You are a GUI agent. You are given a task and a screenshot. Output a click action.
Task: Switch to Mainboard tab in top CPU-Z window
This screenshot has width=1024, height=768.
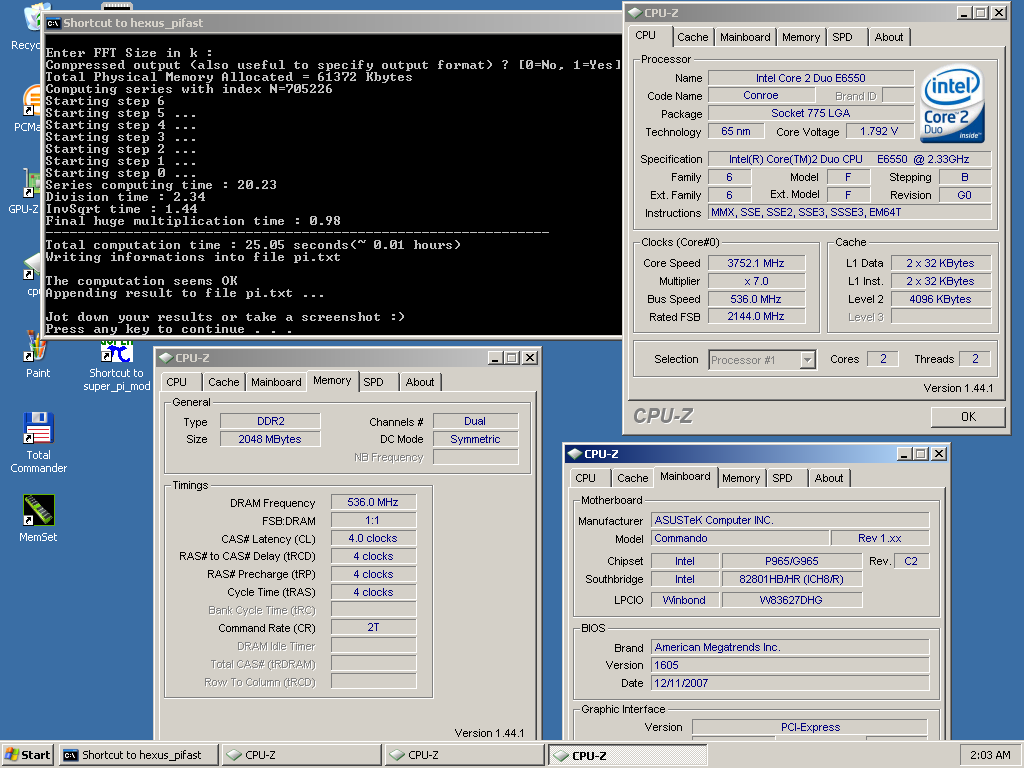[745, 37]
